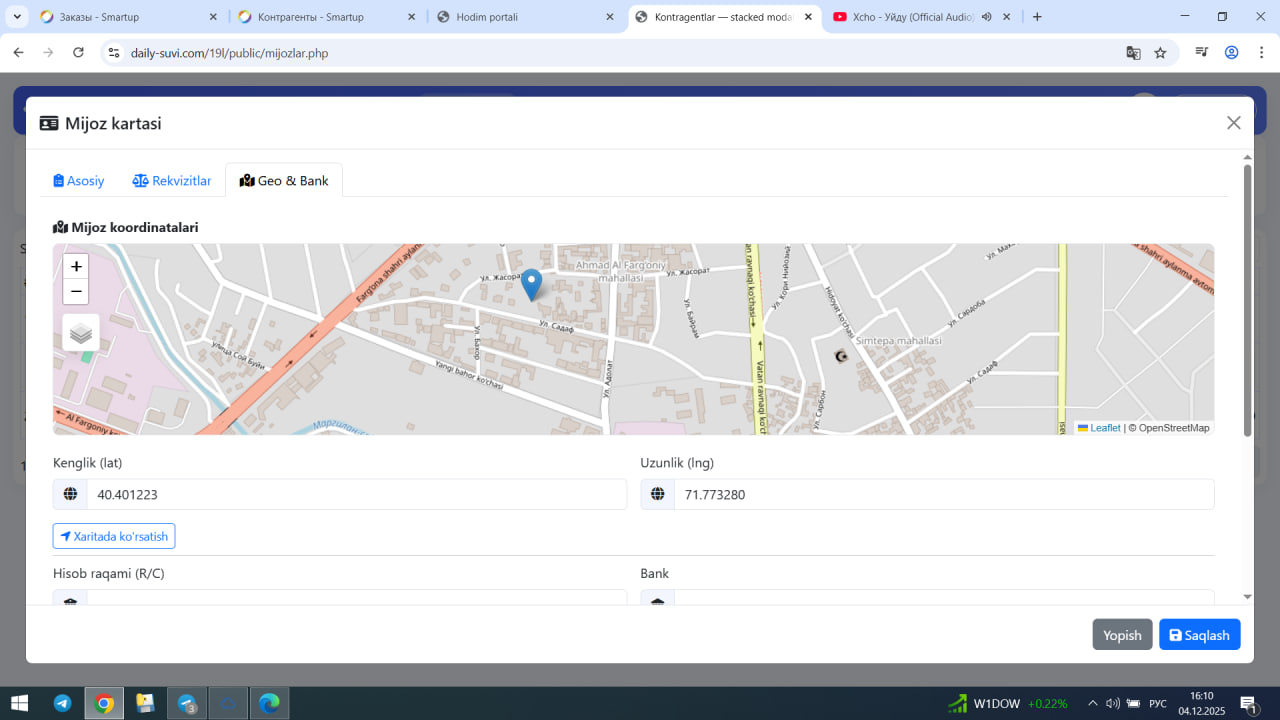Image resolution: width=1280 pixels, height=720 pixels.
Task: Show hidden system tray icons
Action: pyautogui.click(x=1093, y=703)
